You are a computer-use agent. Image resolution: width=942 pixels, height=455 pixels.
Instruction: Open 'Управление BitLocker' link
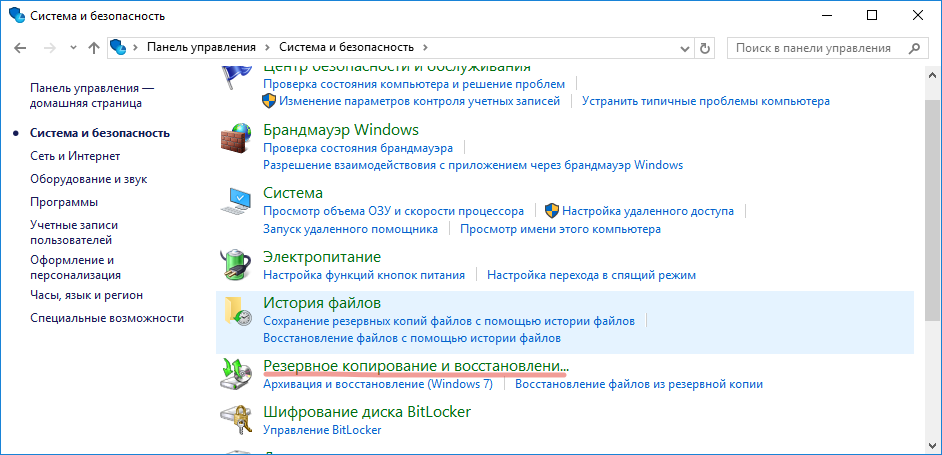[x=322, y=430]
